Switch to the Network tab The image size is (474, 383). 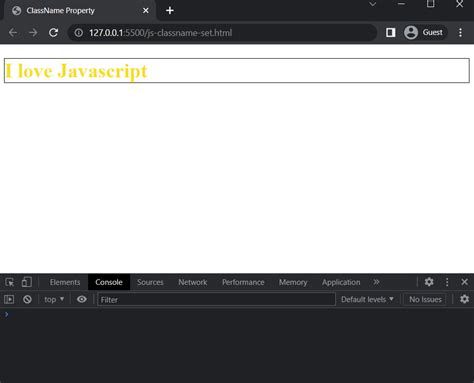[193, 282]
